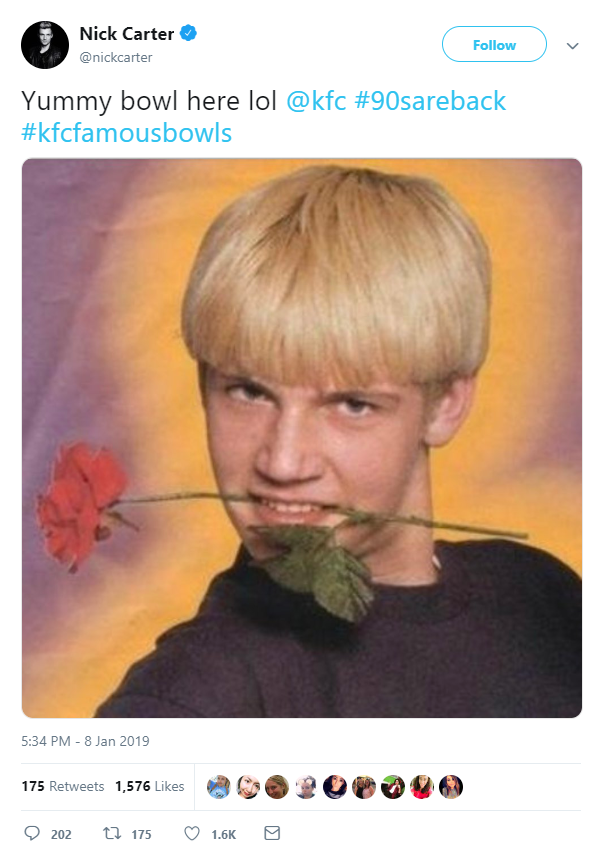
Task: Enlarge the rose portrait photo
Action: 302,438
